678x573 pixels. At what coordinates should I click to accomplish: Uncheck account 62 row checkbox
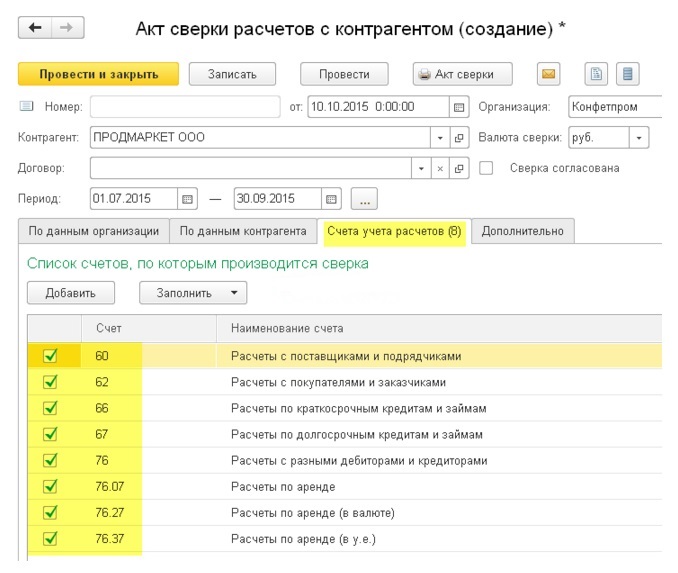(x=50, y=382)
